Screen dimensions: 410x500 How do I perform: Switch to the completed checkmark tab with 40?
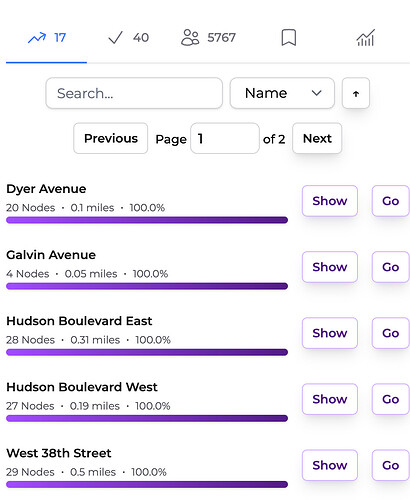click(x=128, y=38)
